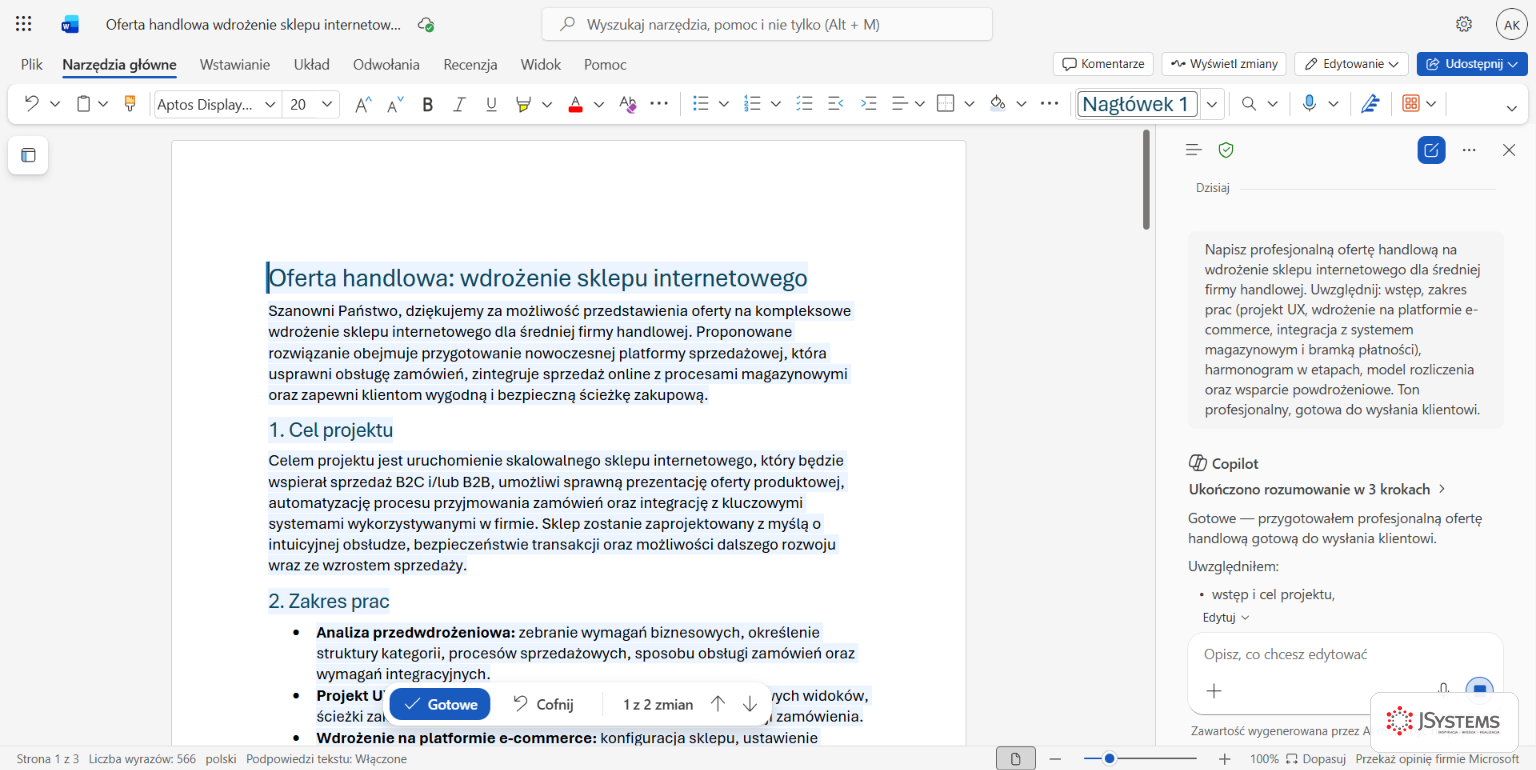Click the Word app logo icon
1536x770 pixels.
click(x=70, y=24)
